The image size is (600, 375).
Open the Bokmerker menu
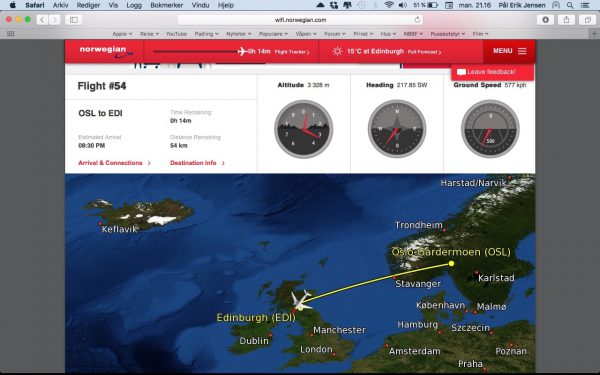pos(166,5)
